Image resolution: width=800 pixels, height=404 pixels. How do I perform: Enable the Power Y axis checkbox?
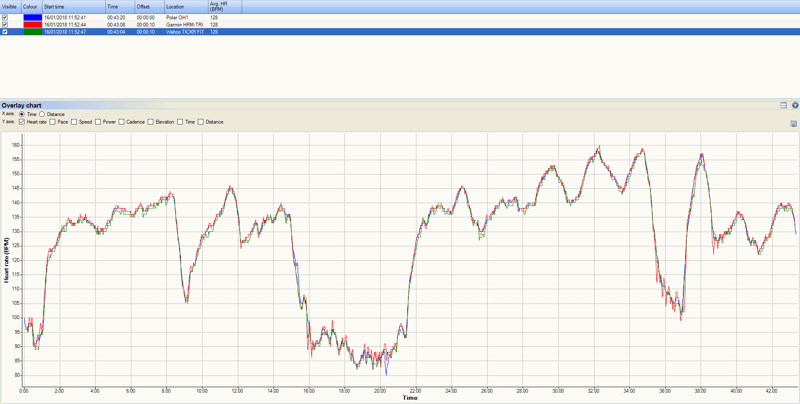coord(98,122)
